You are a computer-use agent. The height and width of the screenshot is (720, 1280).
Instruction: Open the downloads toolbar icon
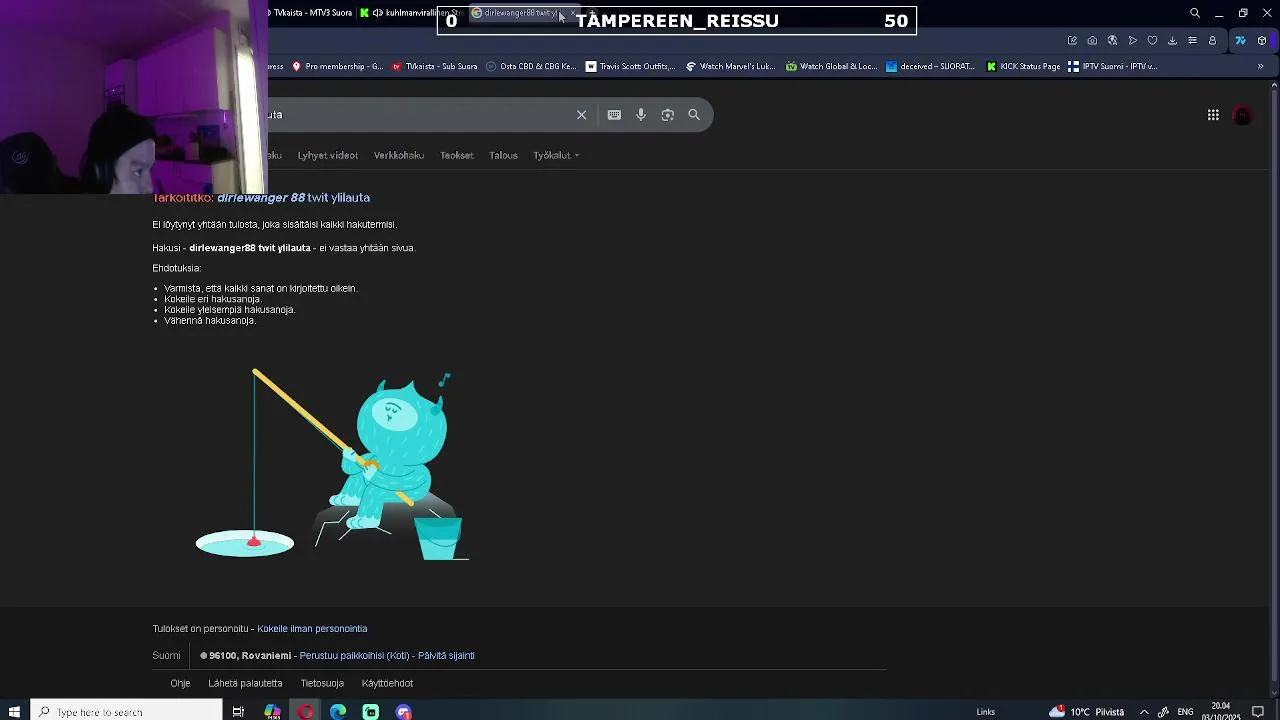tap(1172, 41)
